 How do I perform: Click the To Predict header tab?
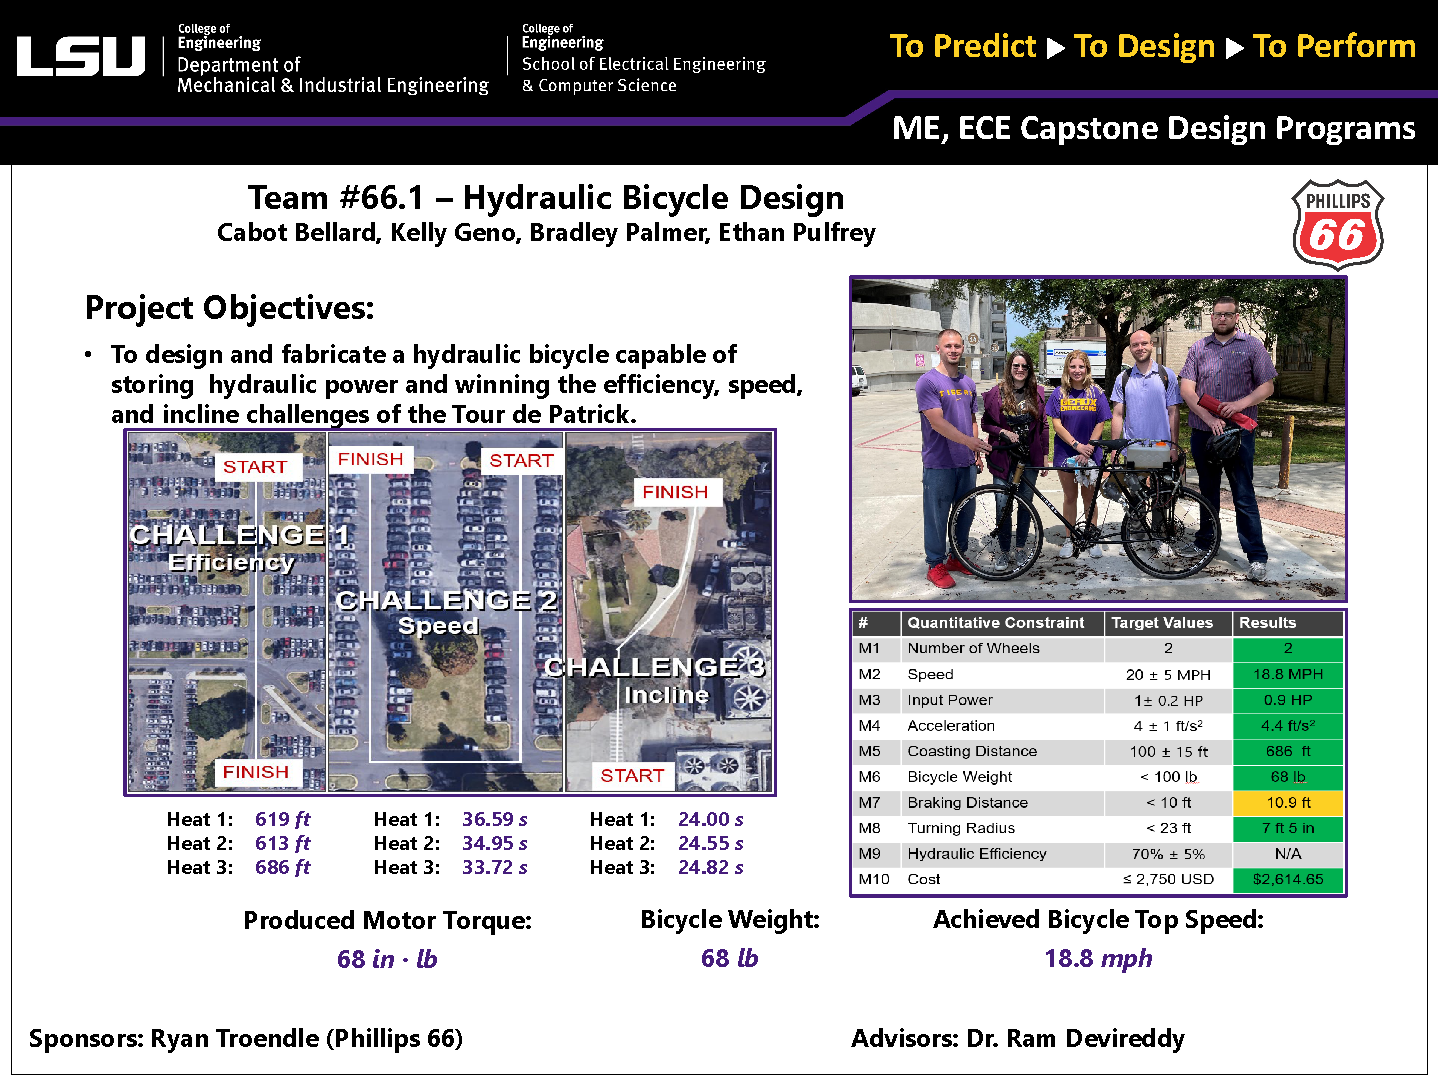[x=963, y=46]
